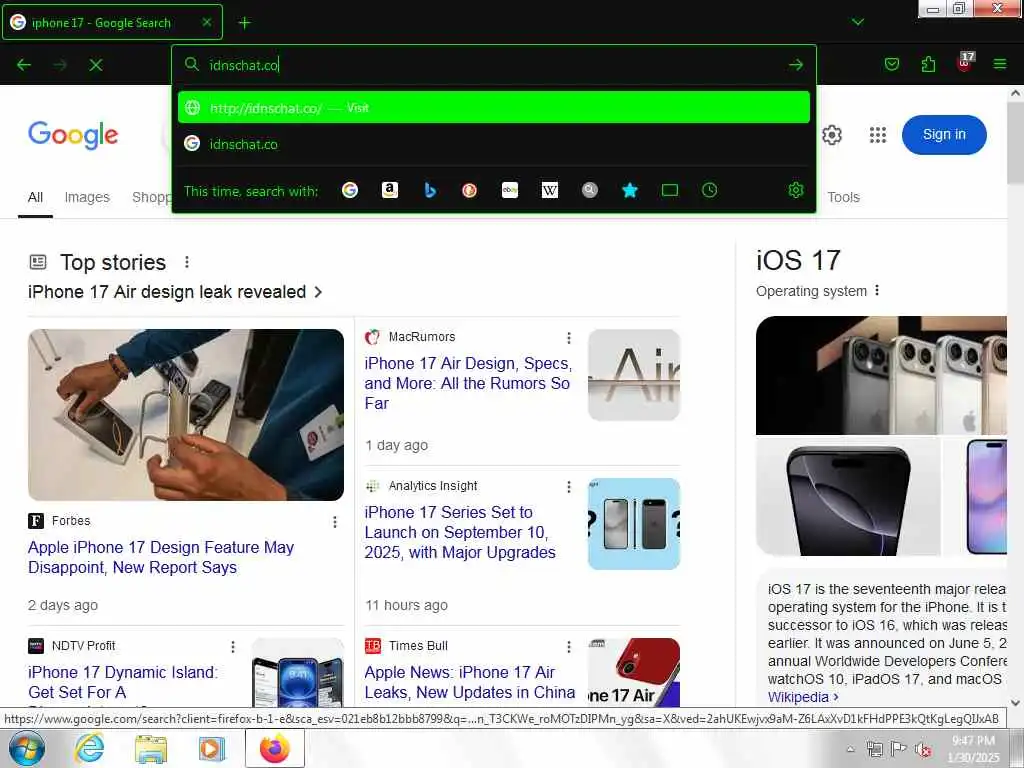
Task: Search this time with DuckDuckGo icon
Action: (470, 190)
